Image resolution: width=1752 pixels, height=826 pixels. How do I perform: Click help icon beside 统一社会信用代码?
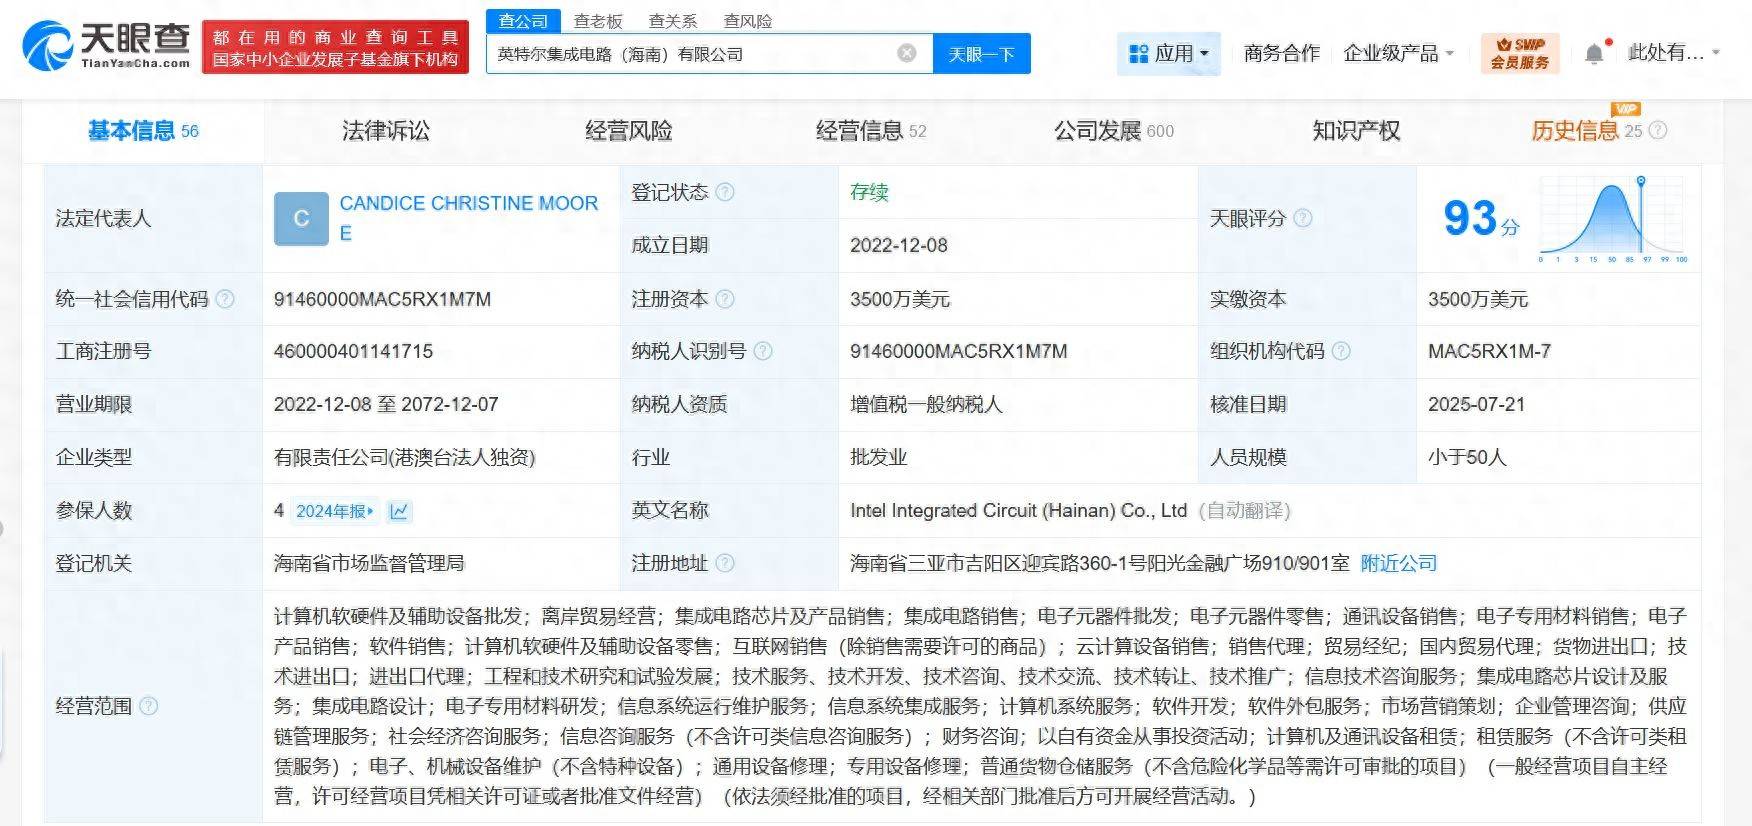point(225,299)
